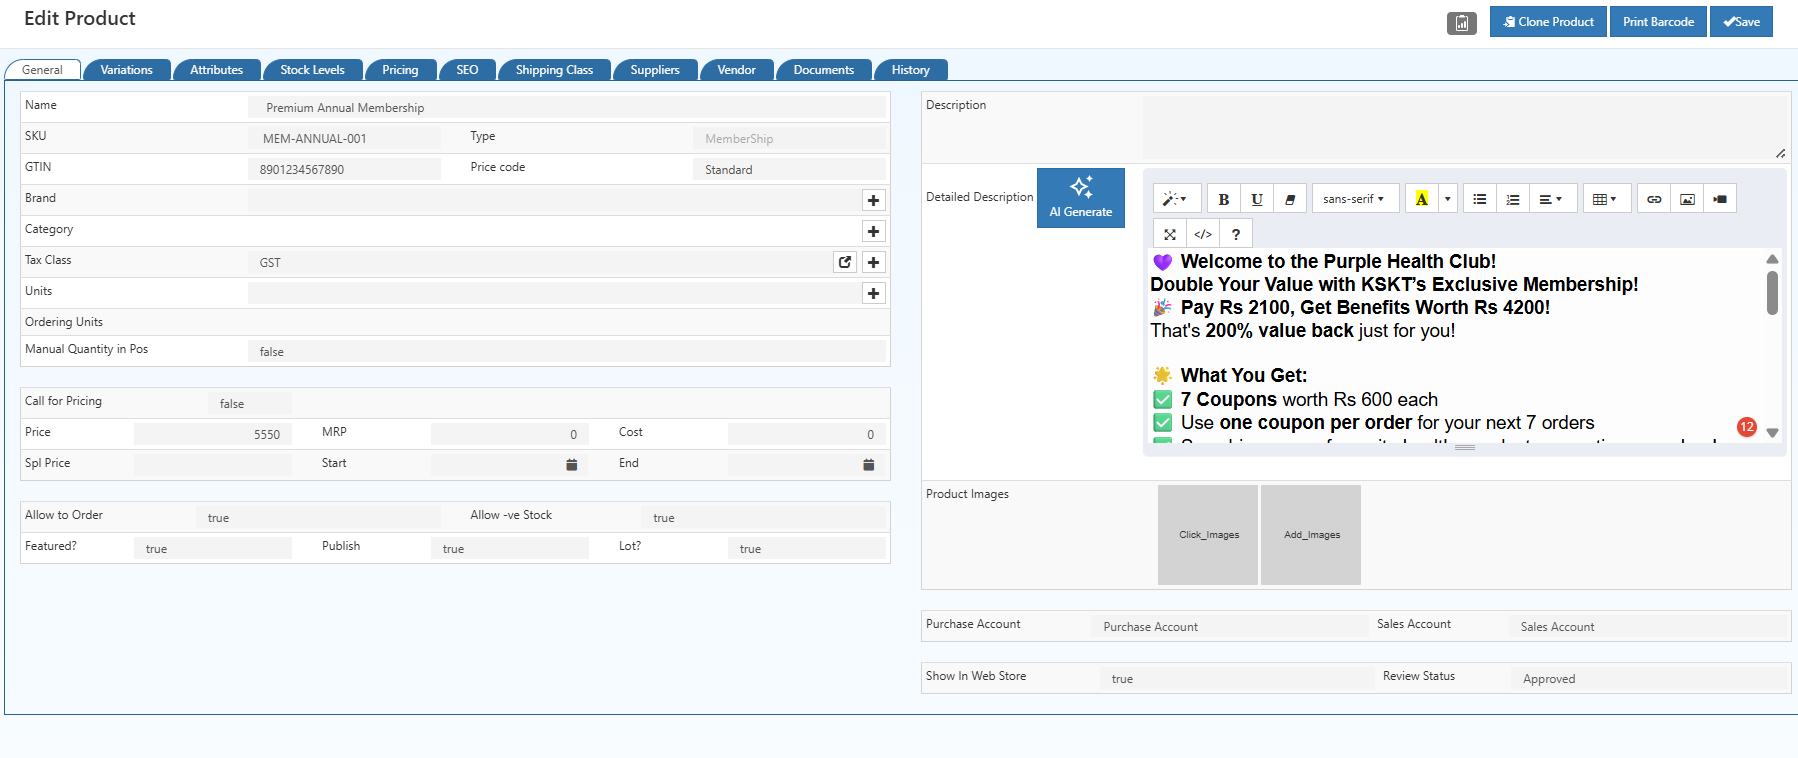Viewport: 1798px width, 758px height.
Task: Toggle the Featured? value
Action: (x=213, y=548)
